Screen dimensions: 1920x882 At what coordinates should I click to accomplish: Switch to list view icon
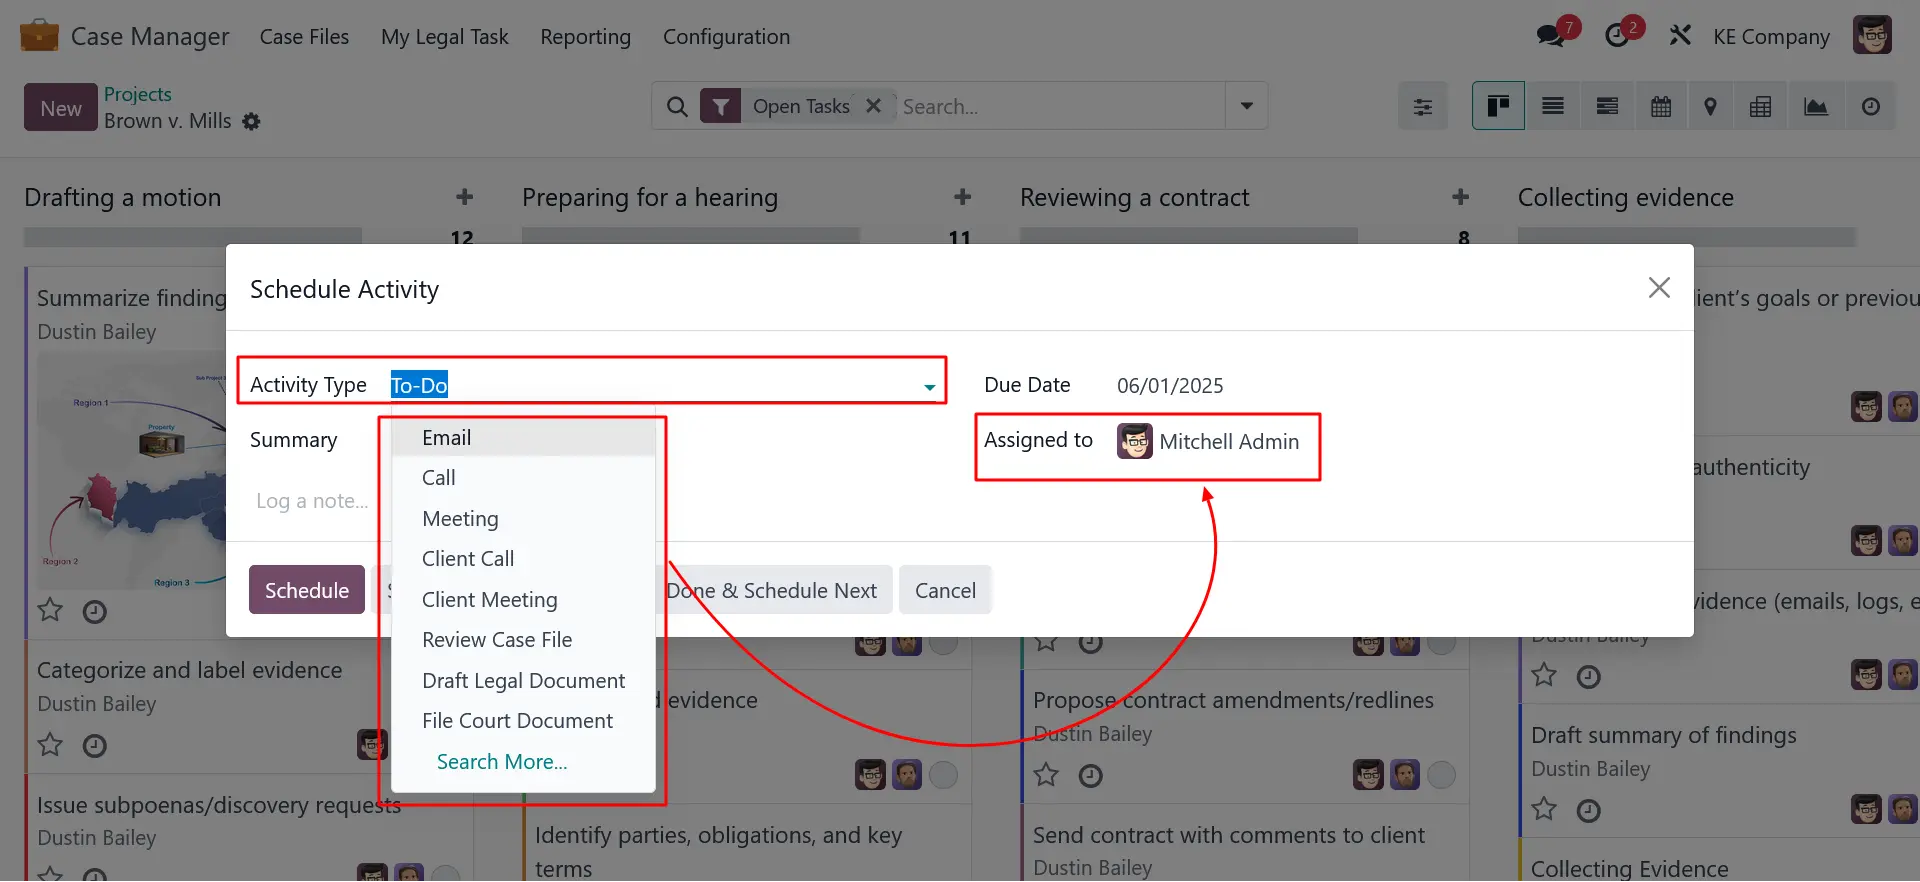pos(1553,106)
